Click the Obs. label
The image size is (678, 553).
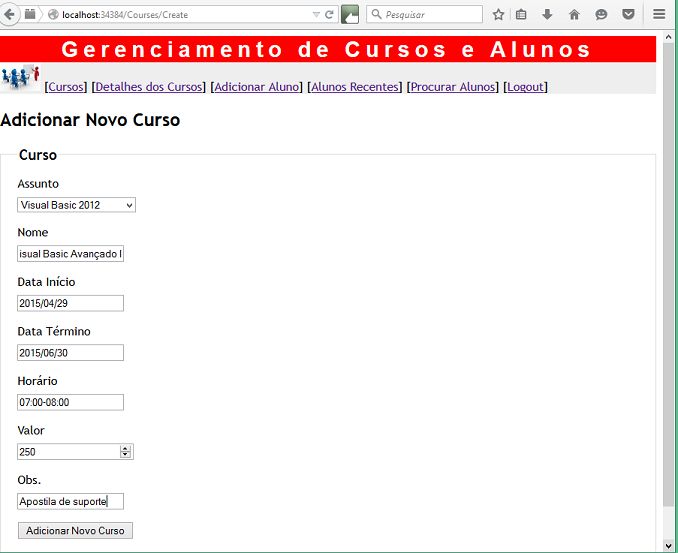click(29, 480)
